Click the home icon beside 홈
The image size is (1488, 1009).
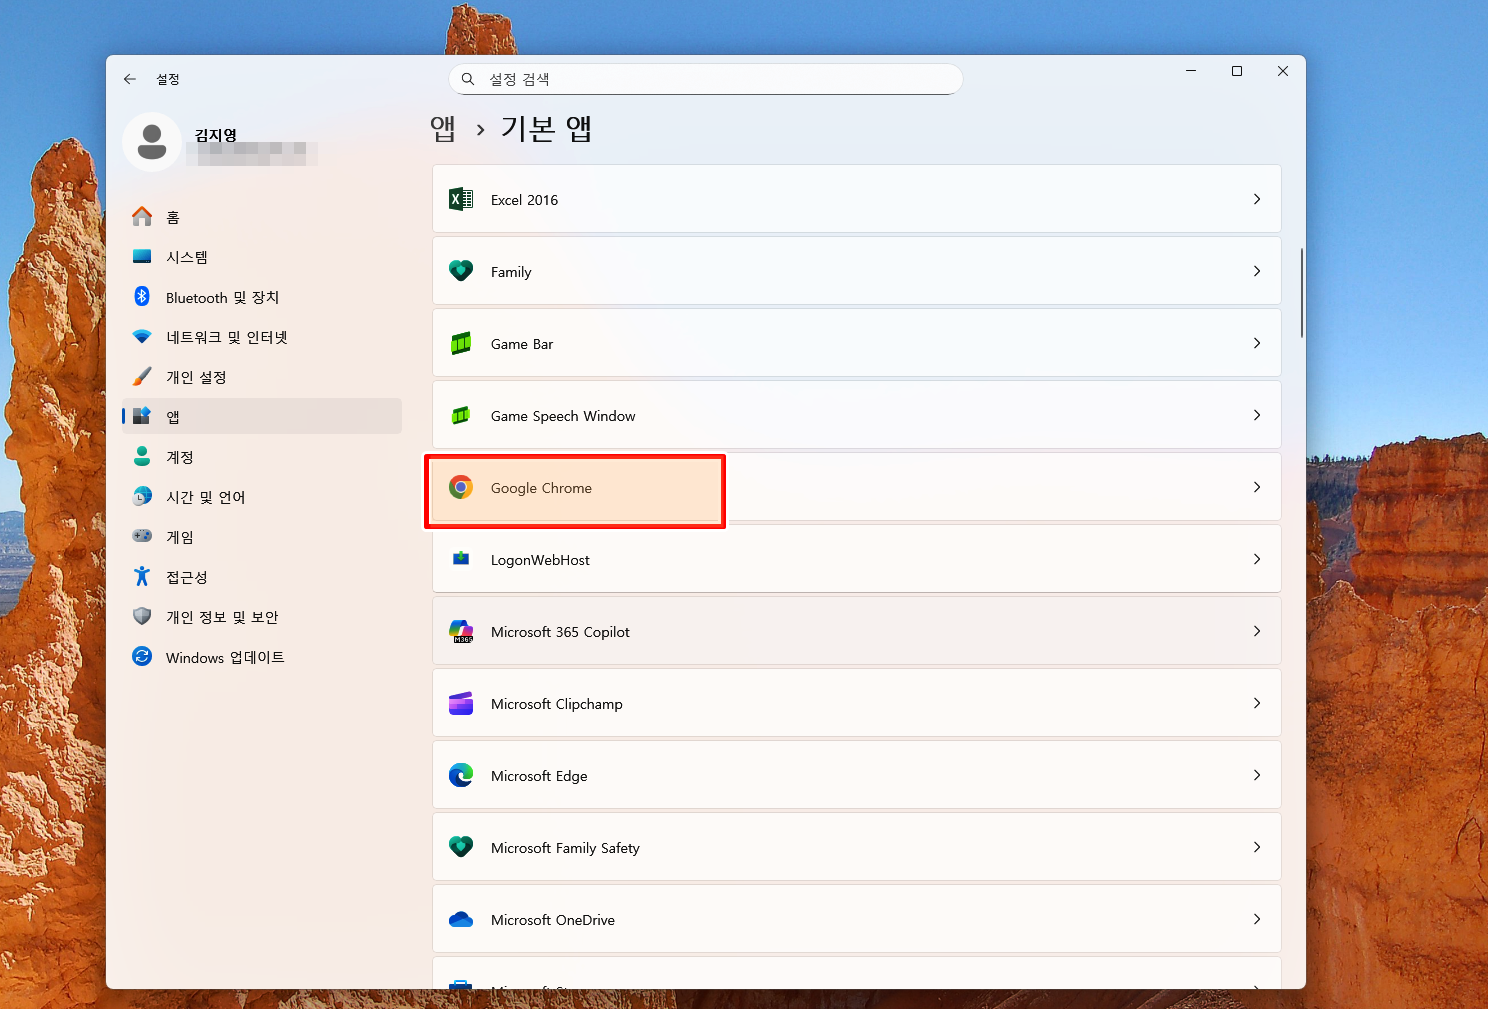click(x=142, y=216)
